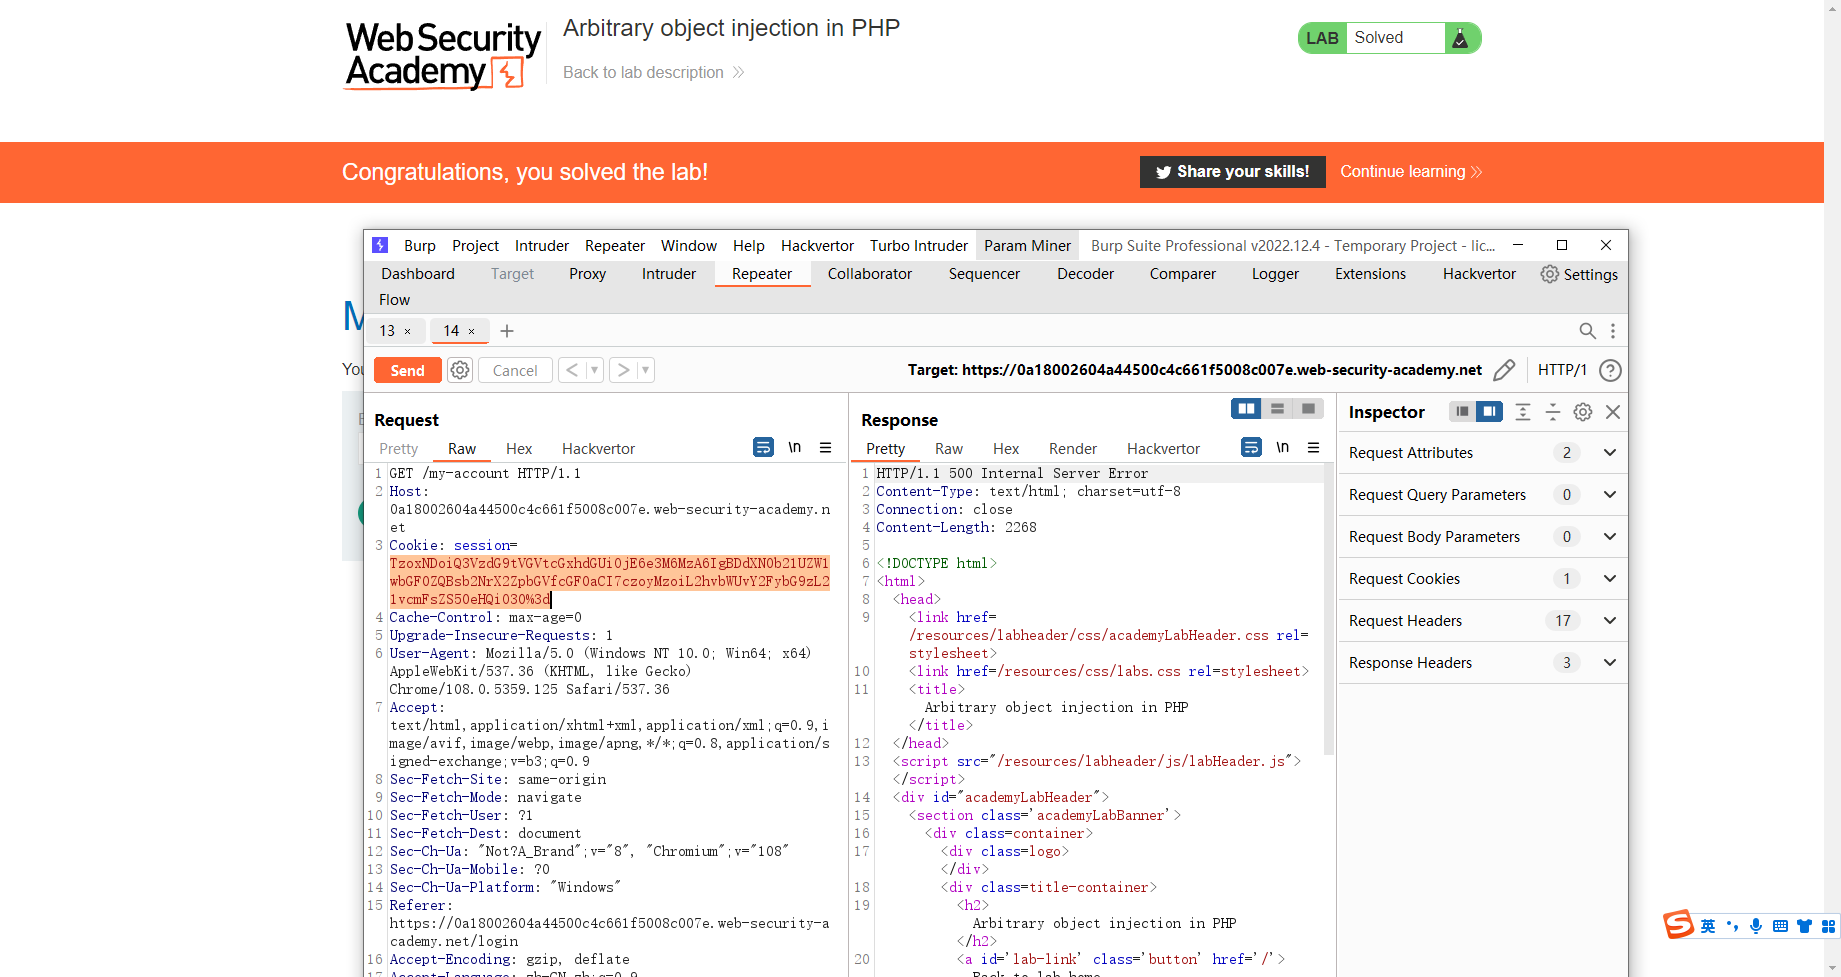Image resolution: width=1841 pixels, height=977 pixels.
Task: Switch to Repeater tab 13
Action: tap(387, 331)
